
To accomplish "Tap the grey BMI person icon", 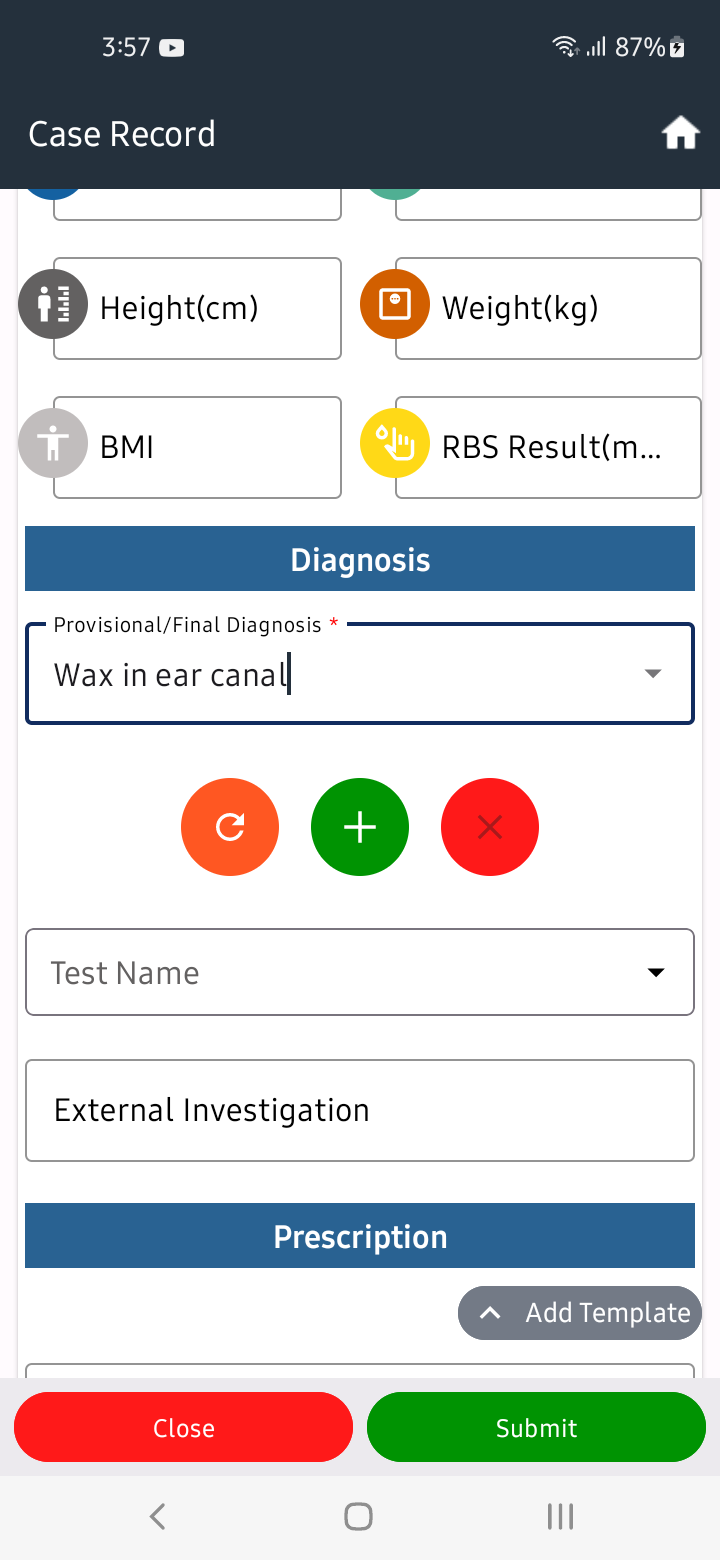I will tap(52, 442).
